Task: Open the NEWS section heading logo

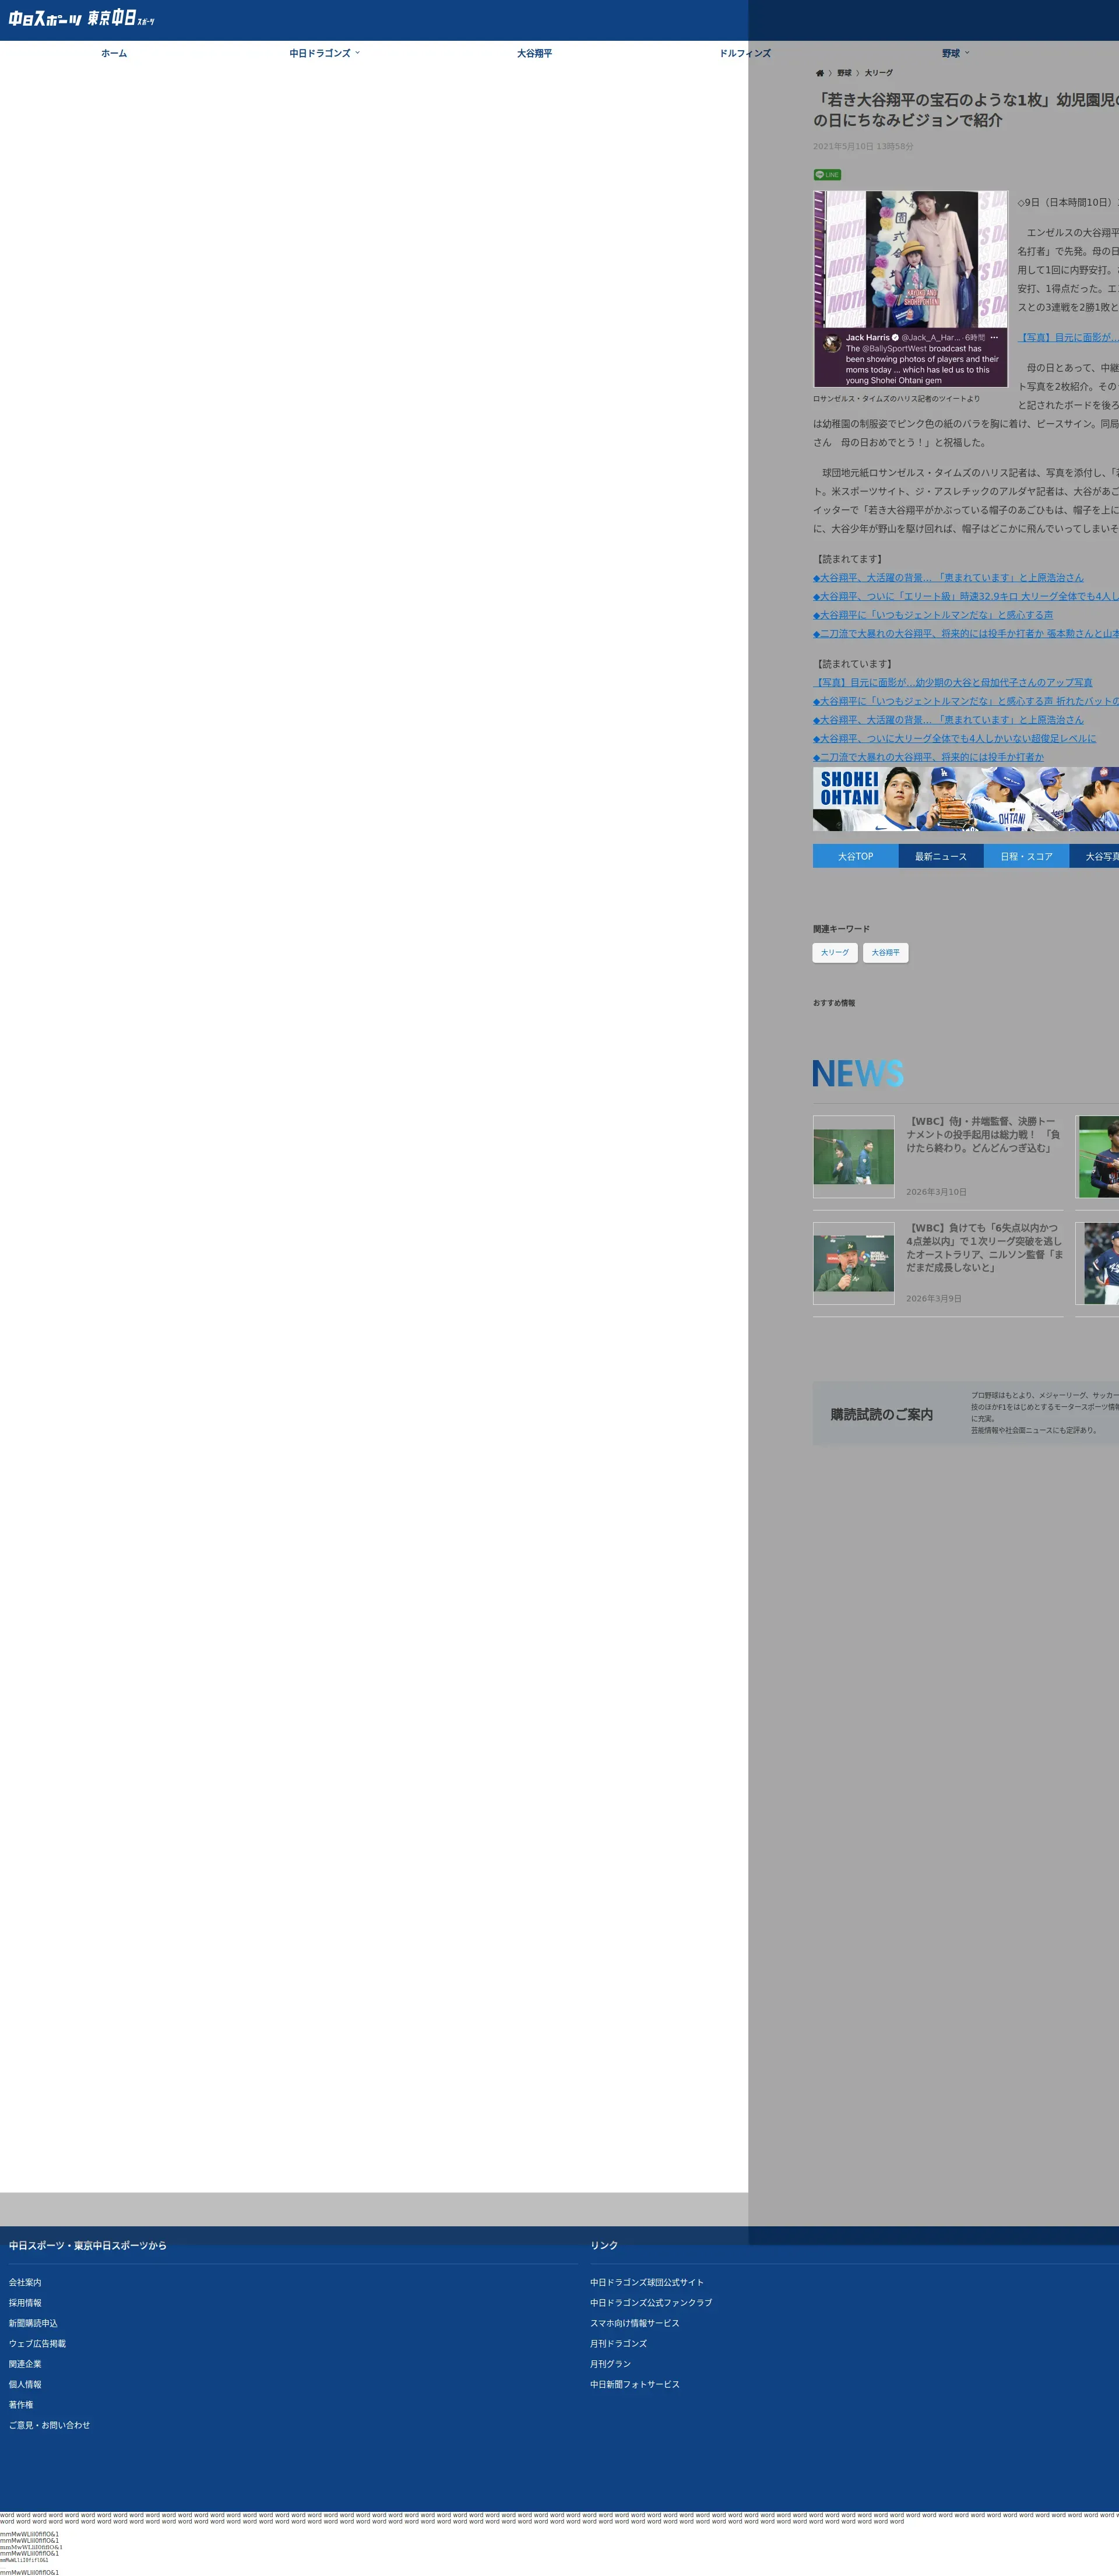Action: tap(857, 1074)
